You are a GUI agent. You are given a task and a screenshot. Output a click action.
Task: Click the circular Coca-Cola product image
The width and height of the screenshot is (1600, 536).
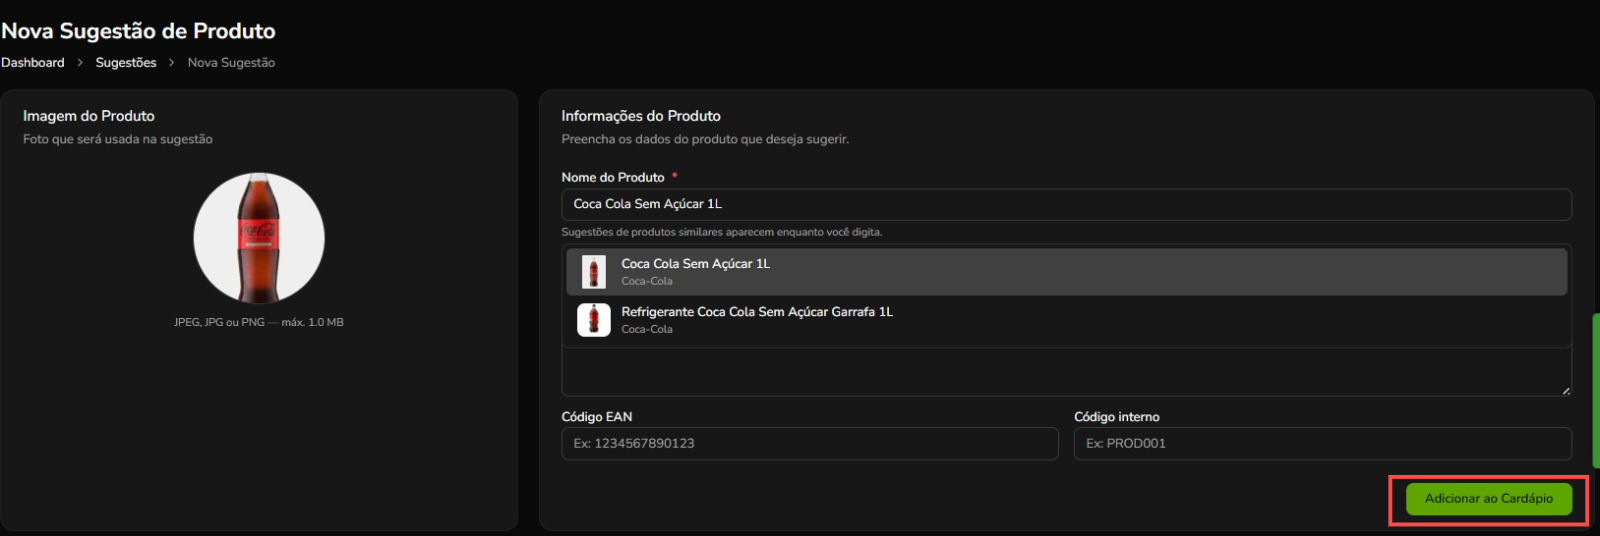(x=259, y=238)
